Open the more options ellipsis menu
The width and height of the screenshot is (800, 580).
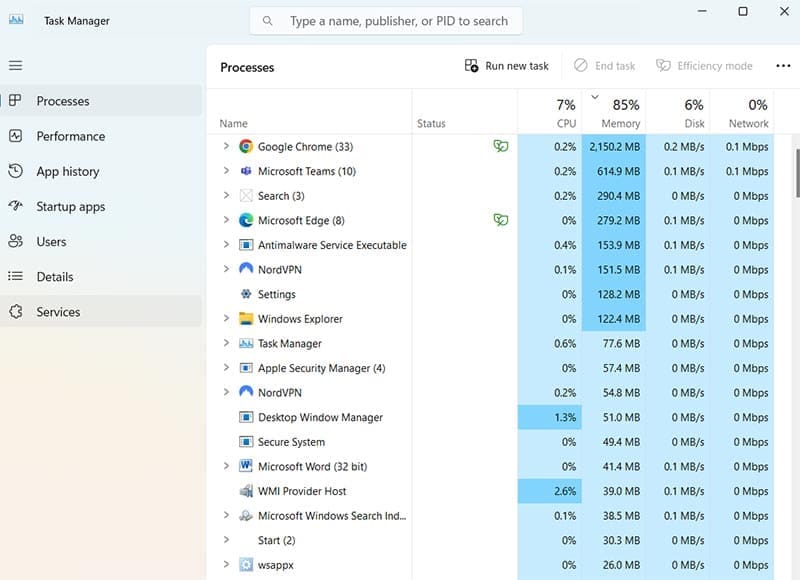tap(778, 65)
